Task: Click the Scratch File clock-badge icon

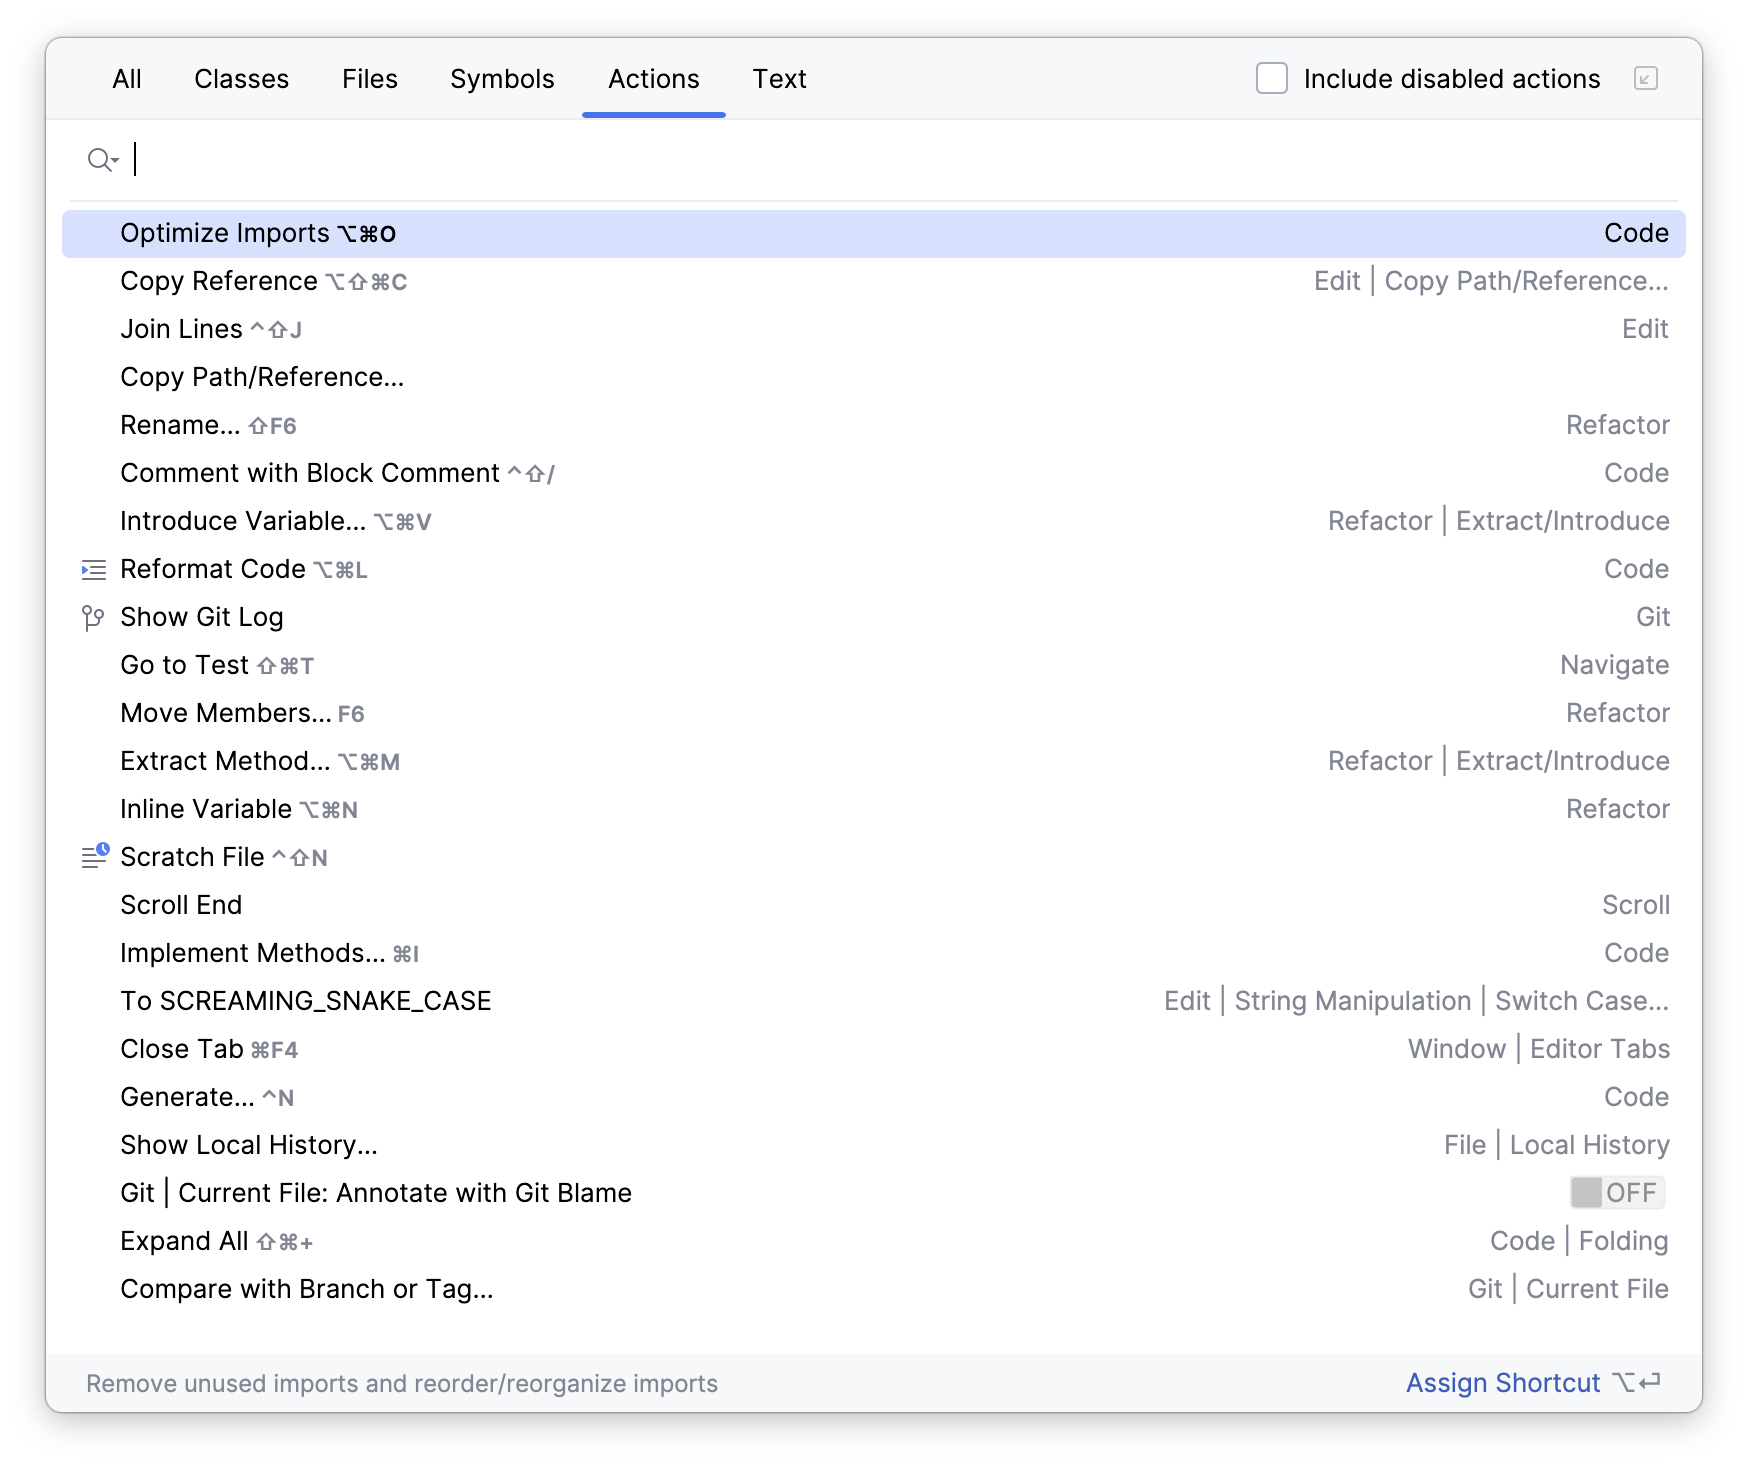Action: (93, 856)
